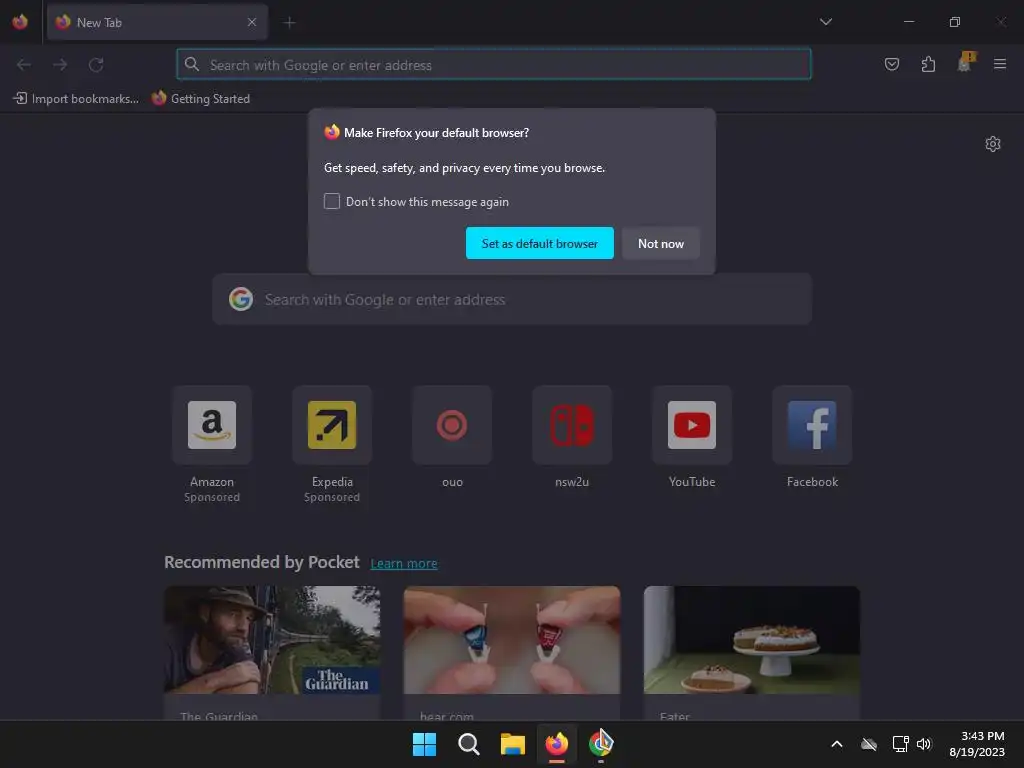Click the OneDrive cloud tray icon

[869, 744]
